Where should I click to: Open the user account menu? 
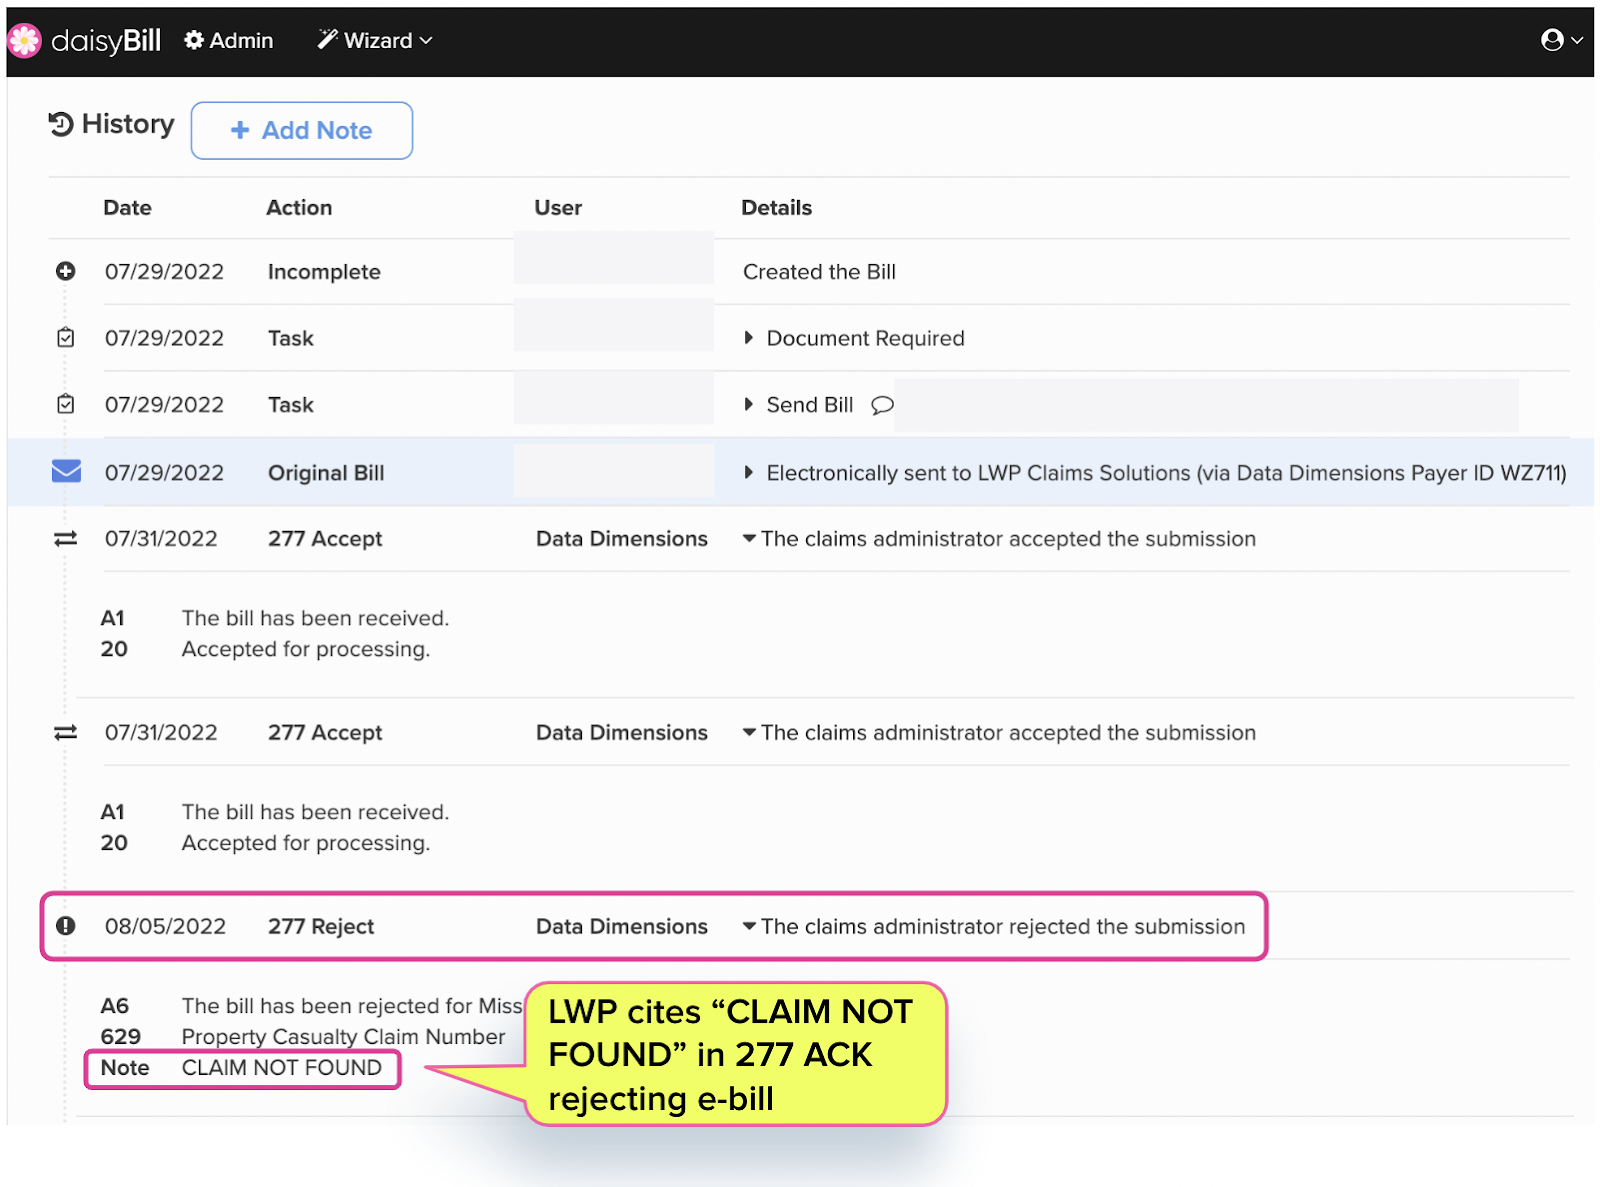coord(1562,40)
